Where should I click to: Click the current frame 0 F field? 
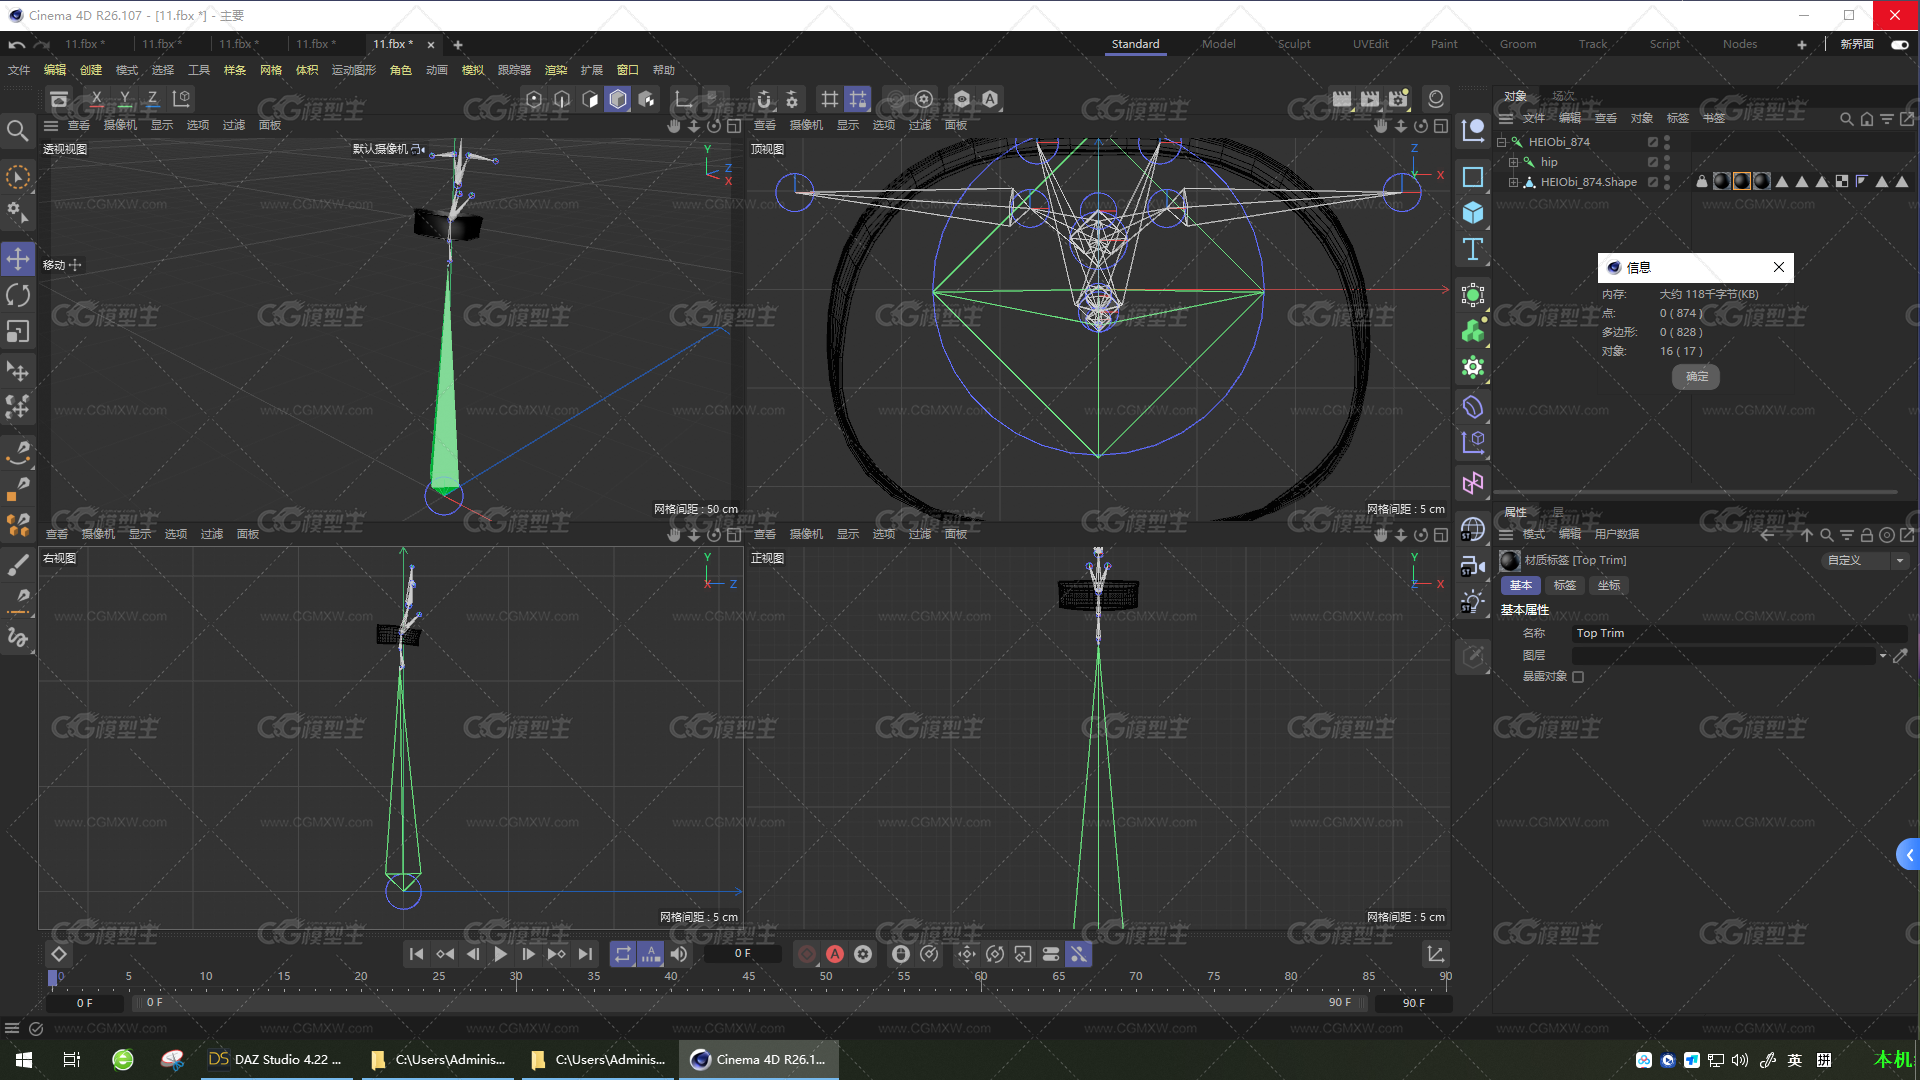[x=742, y=954]
